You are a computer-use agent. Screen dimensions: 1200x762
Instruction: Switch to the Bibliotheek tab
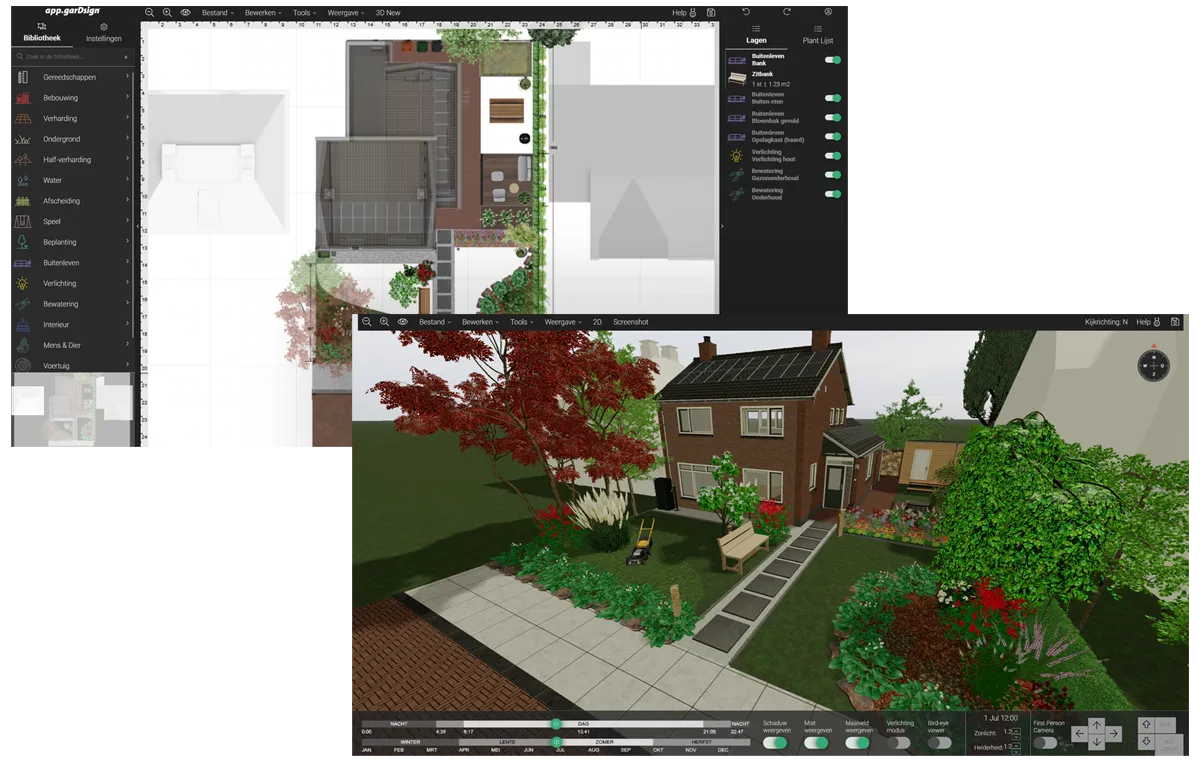tap(42, 32)
